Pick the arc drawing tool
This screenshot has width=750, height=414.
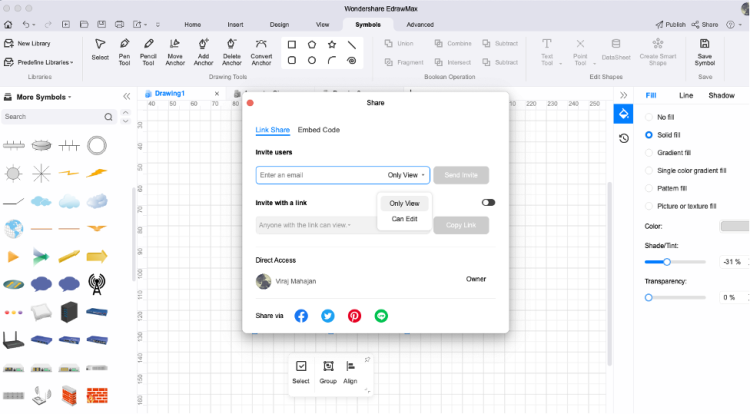[x=332, y=60]
